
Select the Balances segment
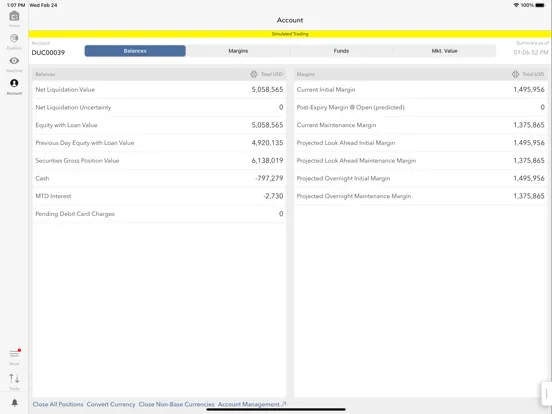tap(135, 51)
